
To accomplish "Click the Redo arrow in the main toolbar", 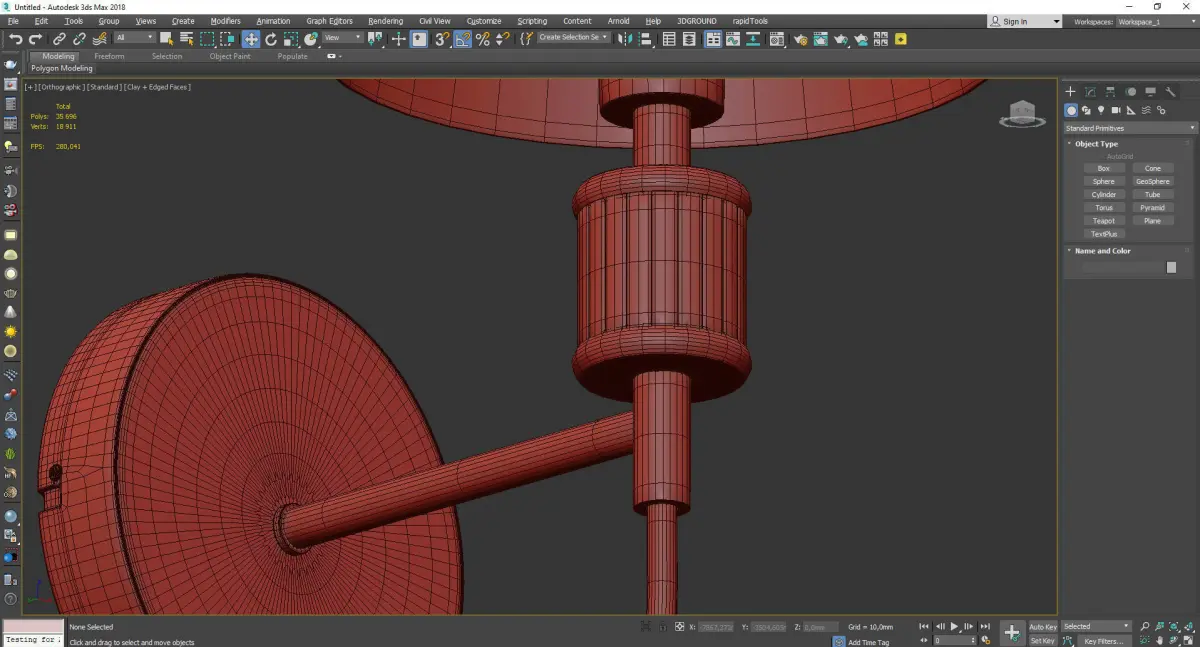I will coord(35,39).
